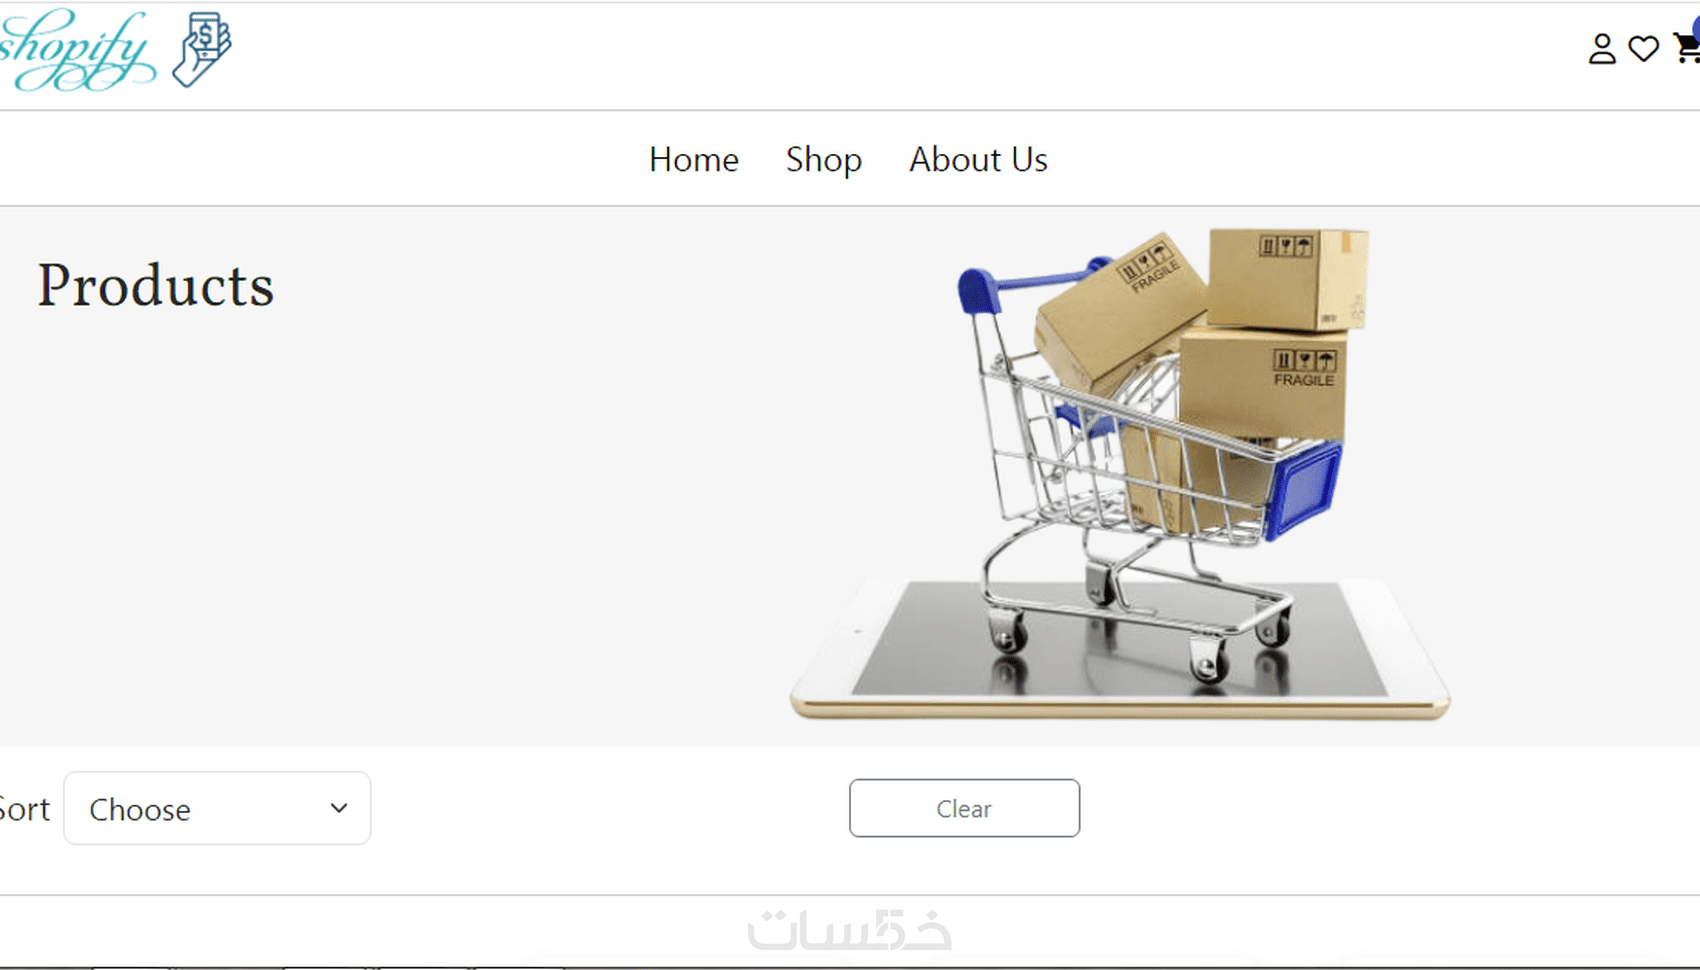The height and width of the screenshot is (970, 1700).
Task: Click the Clear button
Action: tap(964, 808)
